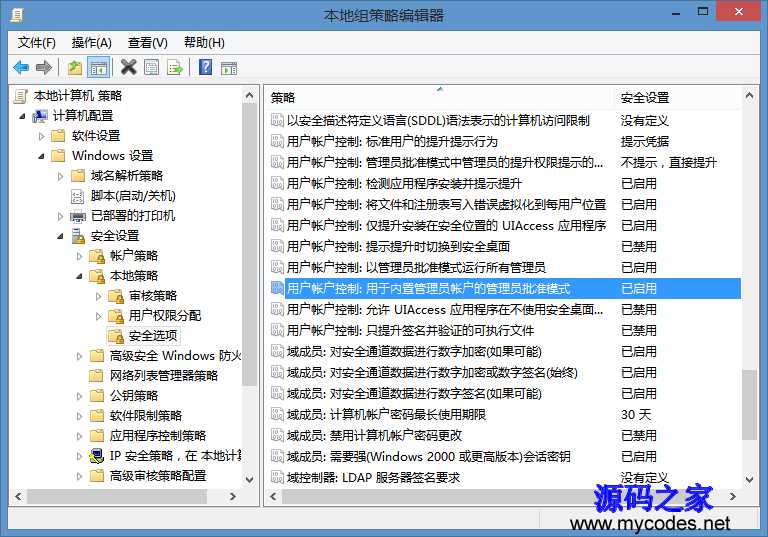Click tree pane horizontal scrollbar right arrow
Viewport: 768px width, 537px height.
(233, 496)
